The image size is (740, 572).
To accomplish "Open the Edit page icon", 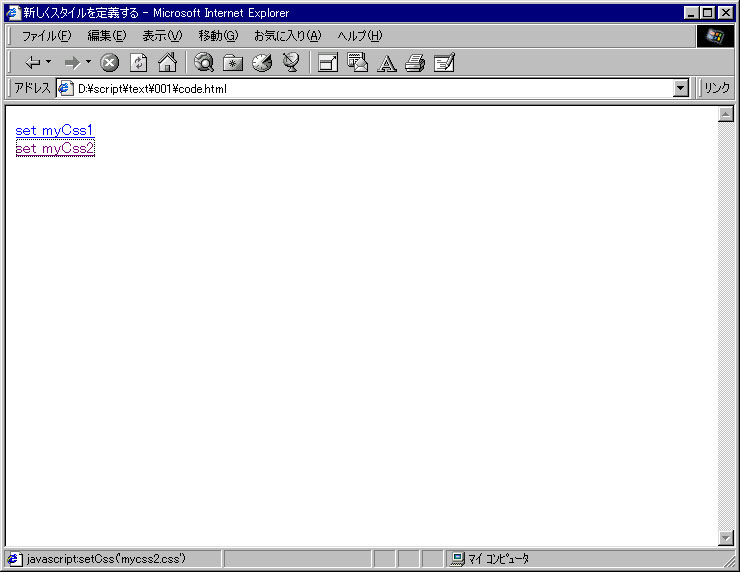I will [x=444, y=62].
